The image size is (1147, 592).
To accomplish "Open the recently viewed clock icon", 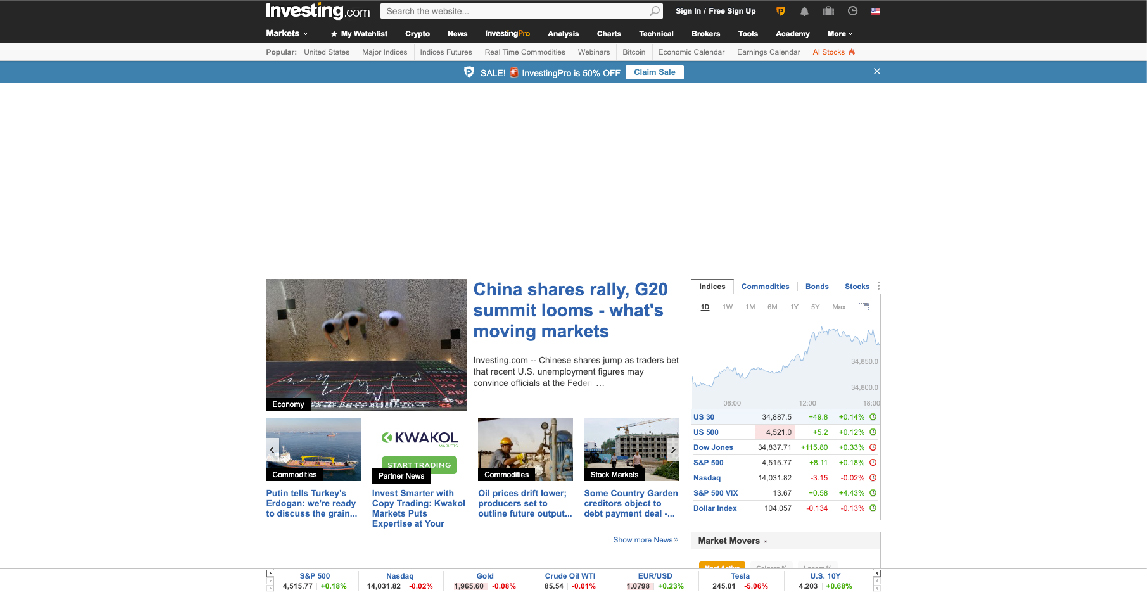I will click(852, 11).
